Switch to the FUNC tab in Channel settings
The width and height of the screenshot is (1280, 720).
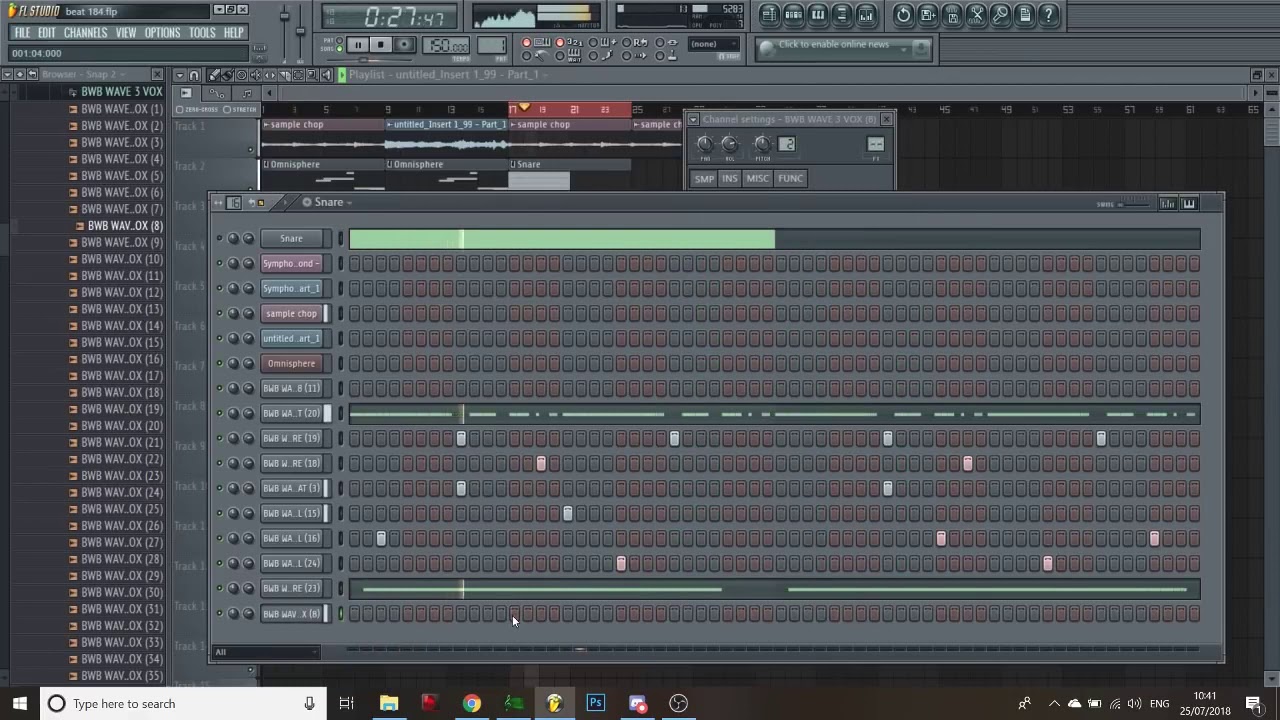click(790, 178)
